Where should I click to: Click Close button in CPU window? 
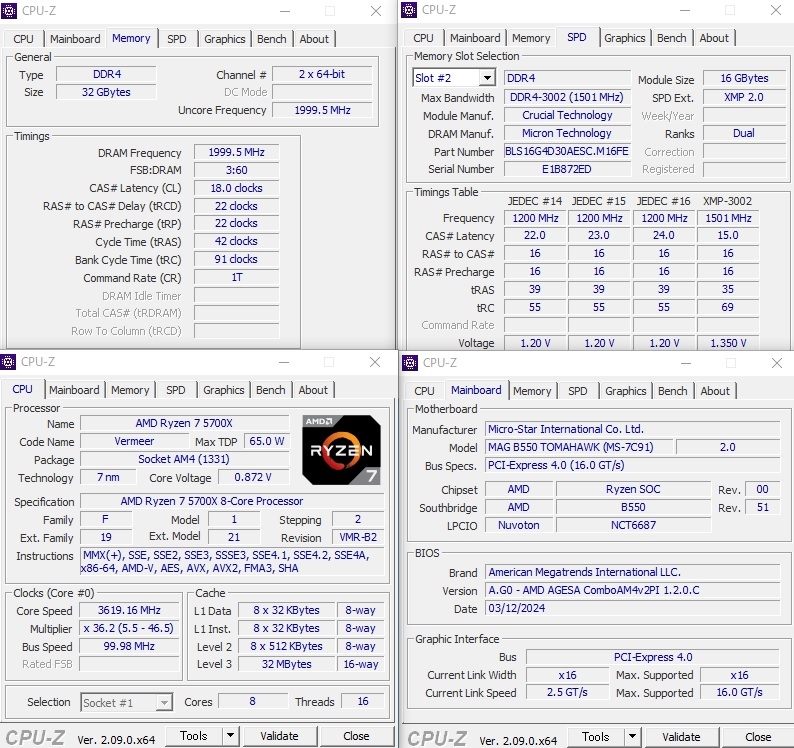coord(356,736)
